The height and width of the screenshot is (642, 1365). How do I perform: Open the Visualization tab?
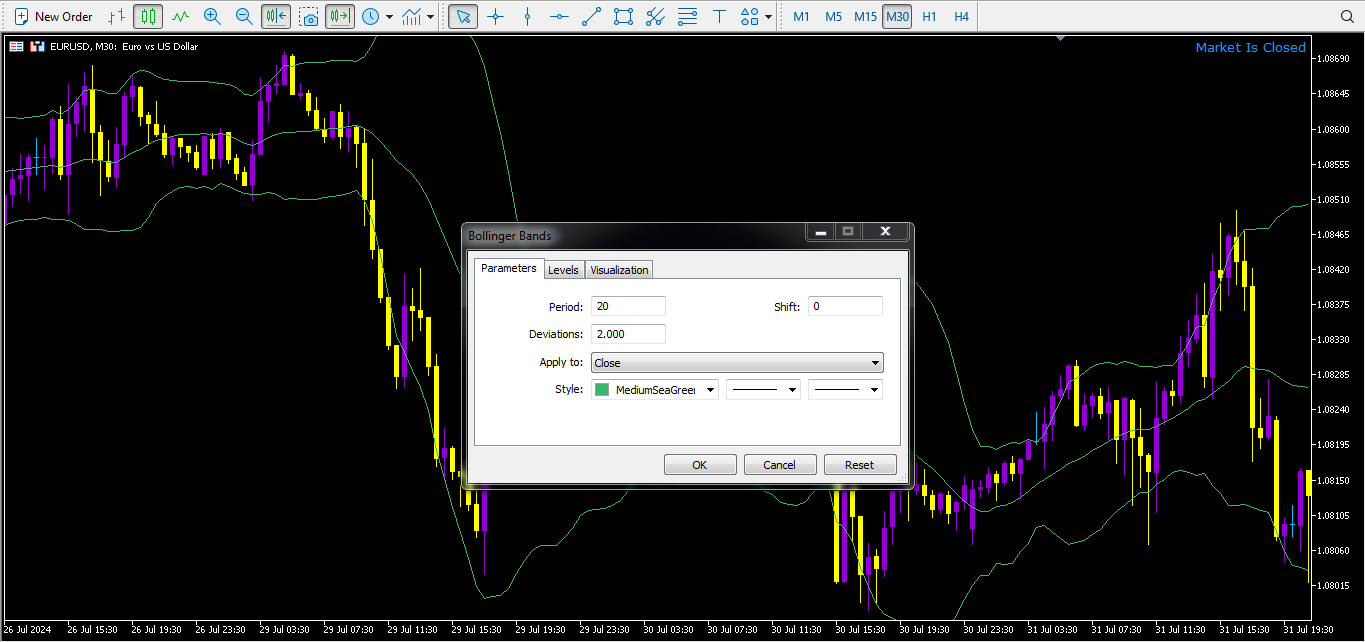619,270
